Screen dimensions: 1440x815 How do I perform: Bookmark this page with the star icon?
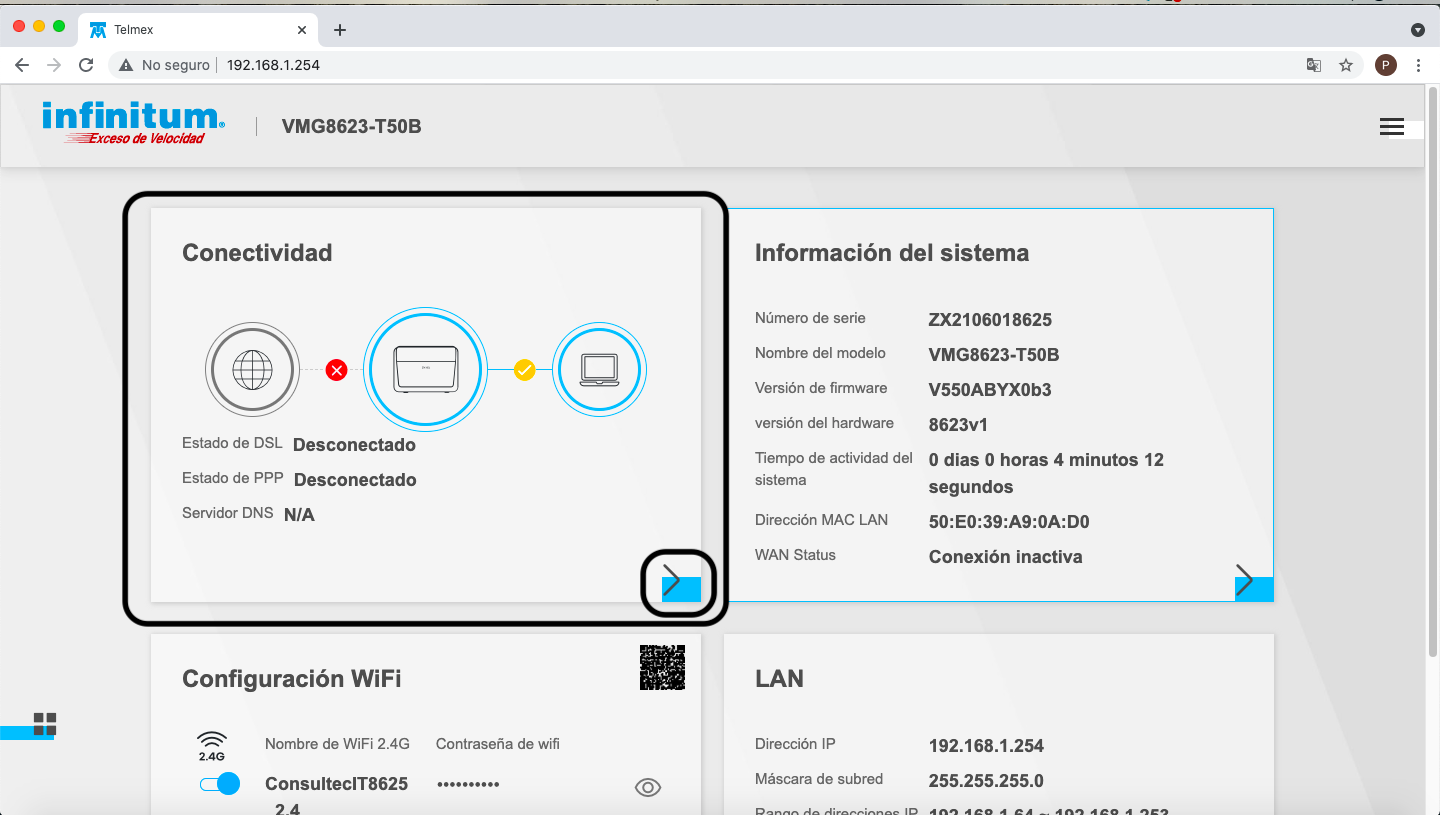(x=1346, y=65)
